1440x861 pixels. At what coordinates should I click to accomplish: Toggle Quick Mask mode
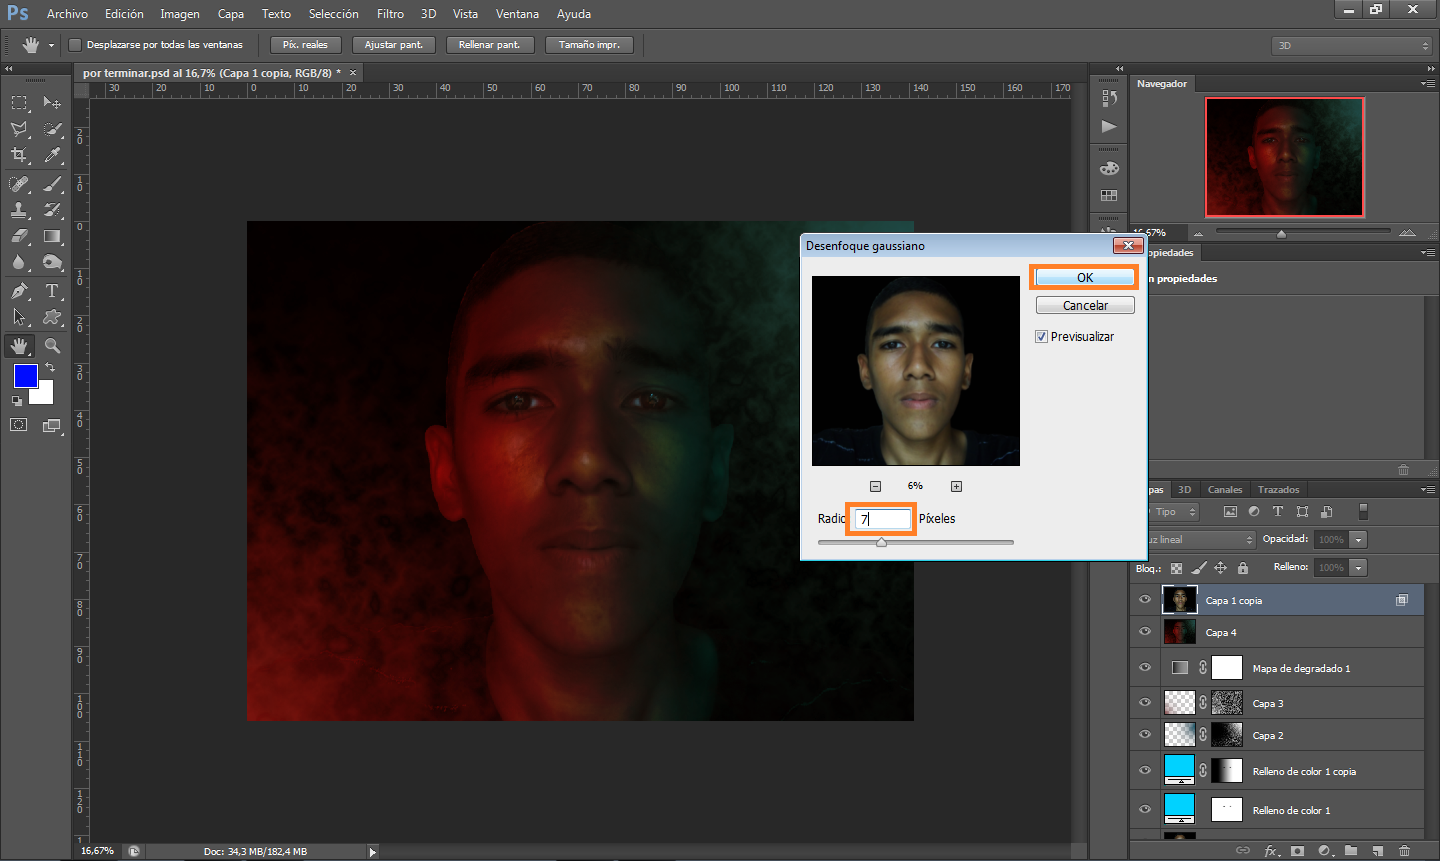pos(19,425)
